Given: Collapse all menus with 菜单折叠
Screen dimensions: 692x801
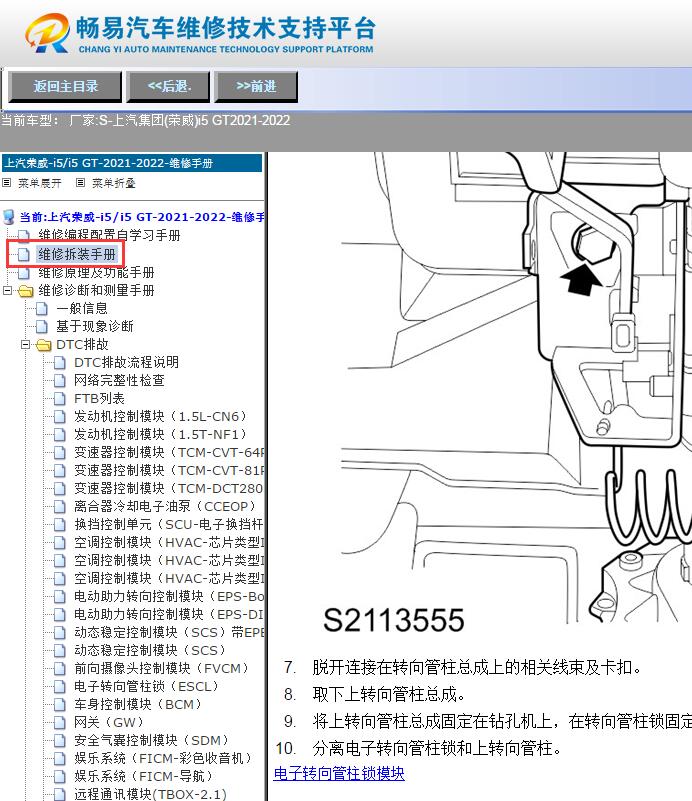Looking at the screenshot, I should pyautogui.click(x=113, y=183).
